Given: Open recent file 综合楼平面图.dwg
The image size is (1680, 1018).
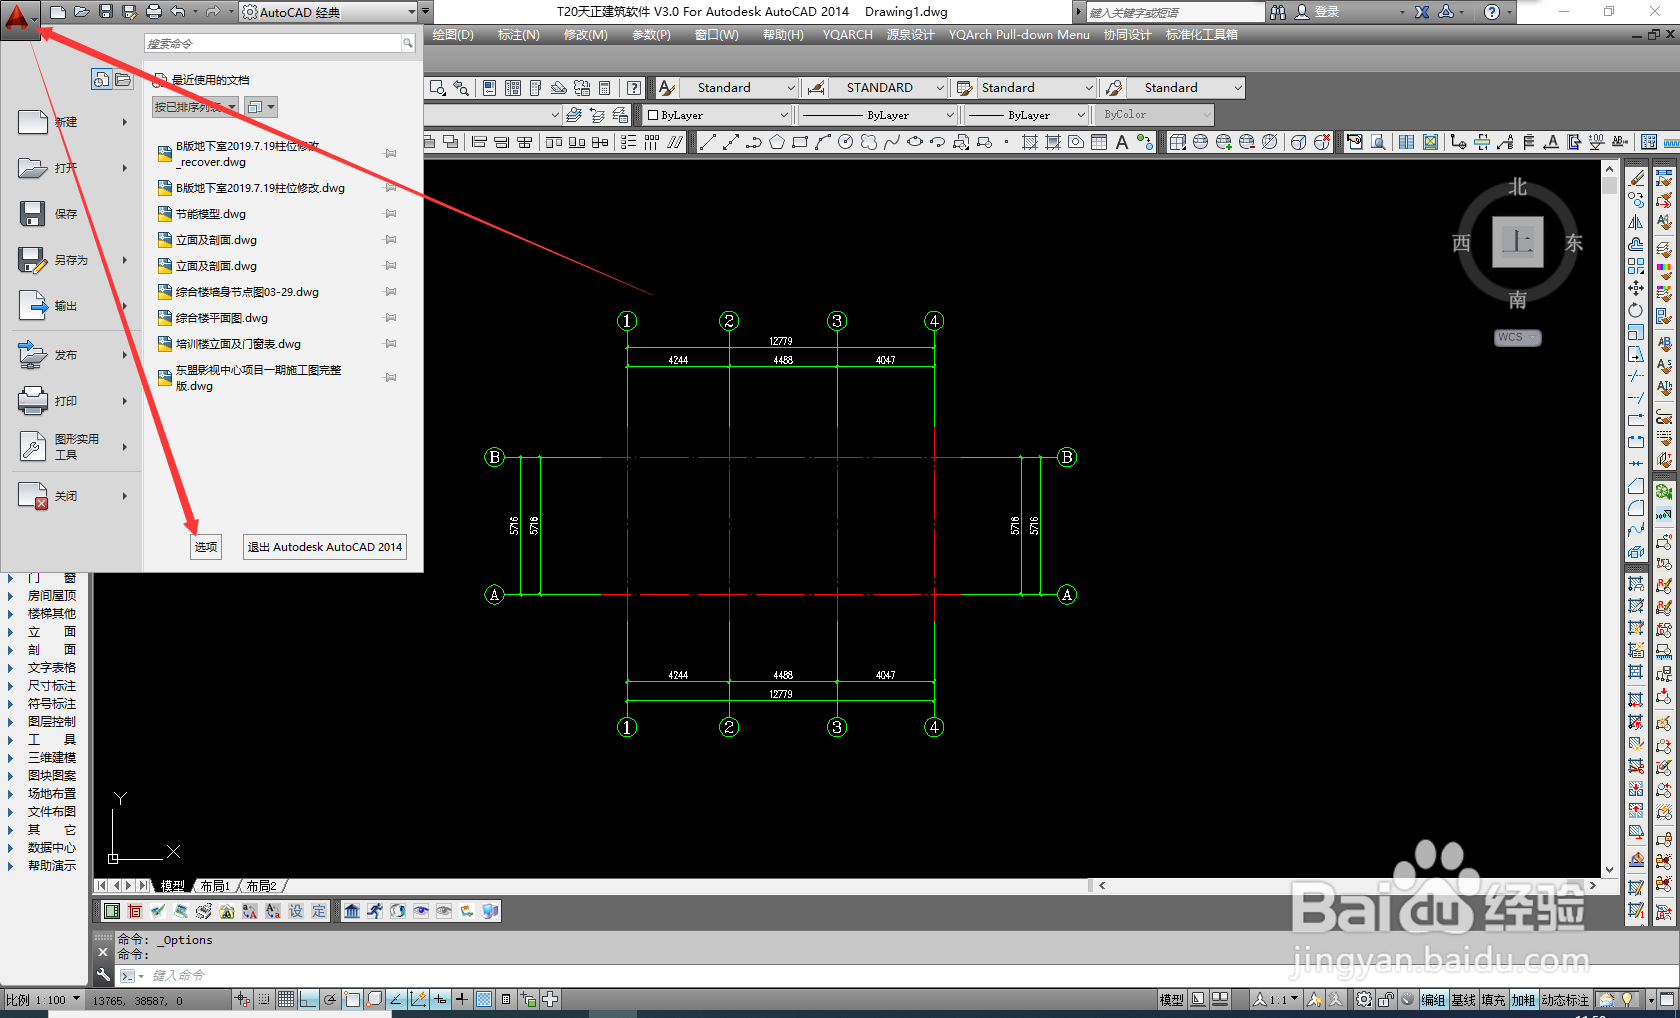Looking at the screenshot, I should pyautogui.click(x=222, y=318).
